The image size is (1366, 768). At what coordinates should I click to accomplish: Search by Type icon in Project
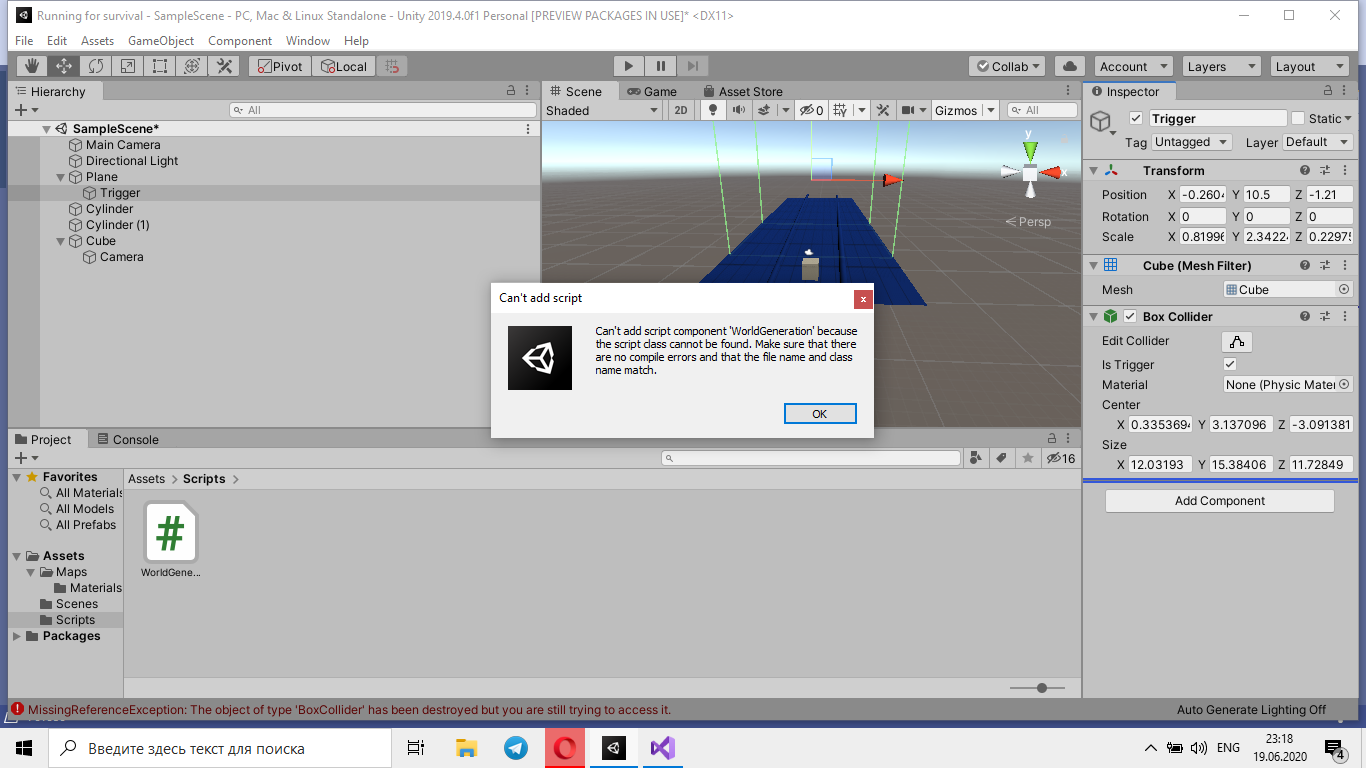pos(976,458)
